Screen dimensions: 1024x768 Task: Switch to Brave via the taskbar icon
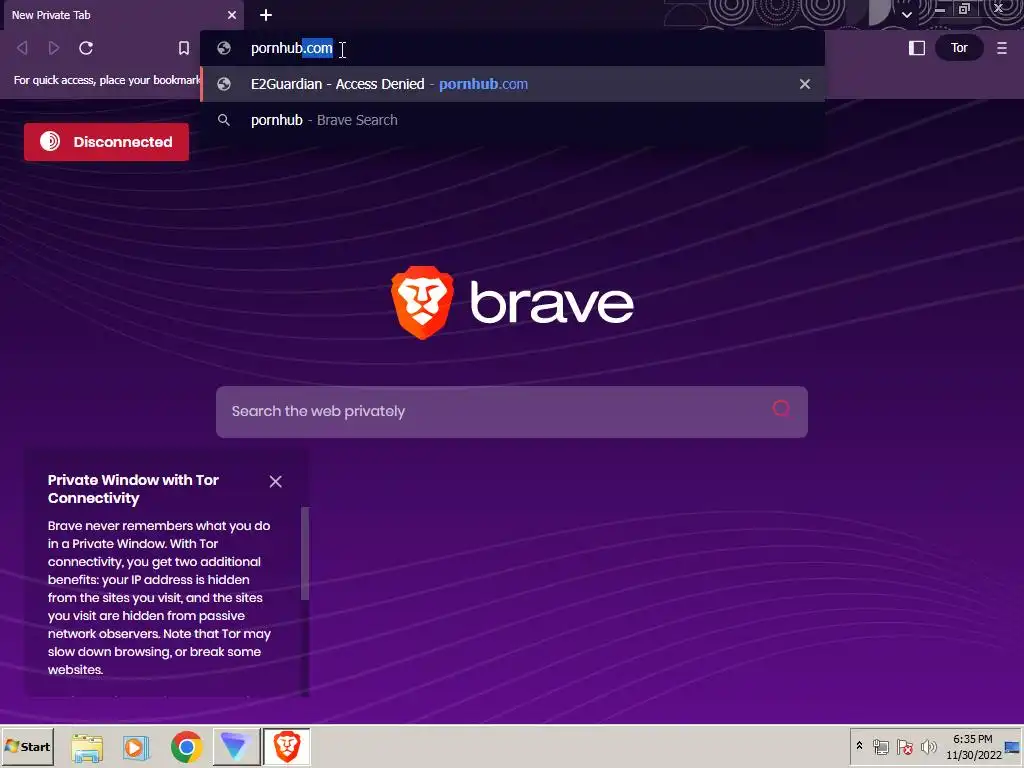point(287,746)
